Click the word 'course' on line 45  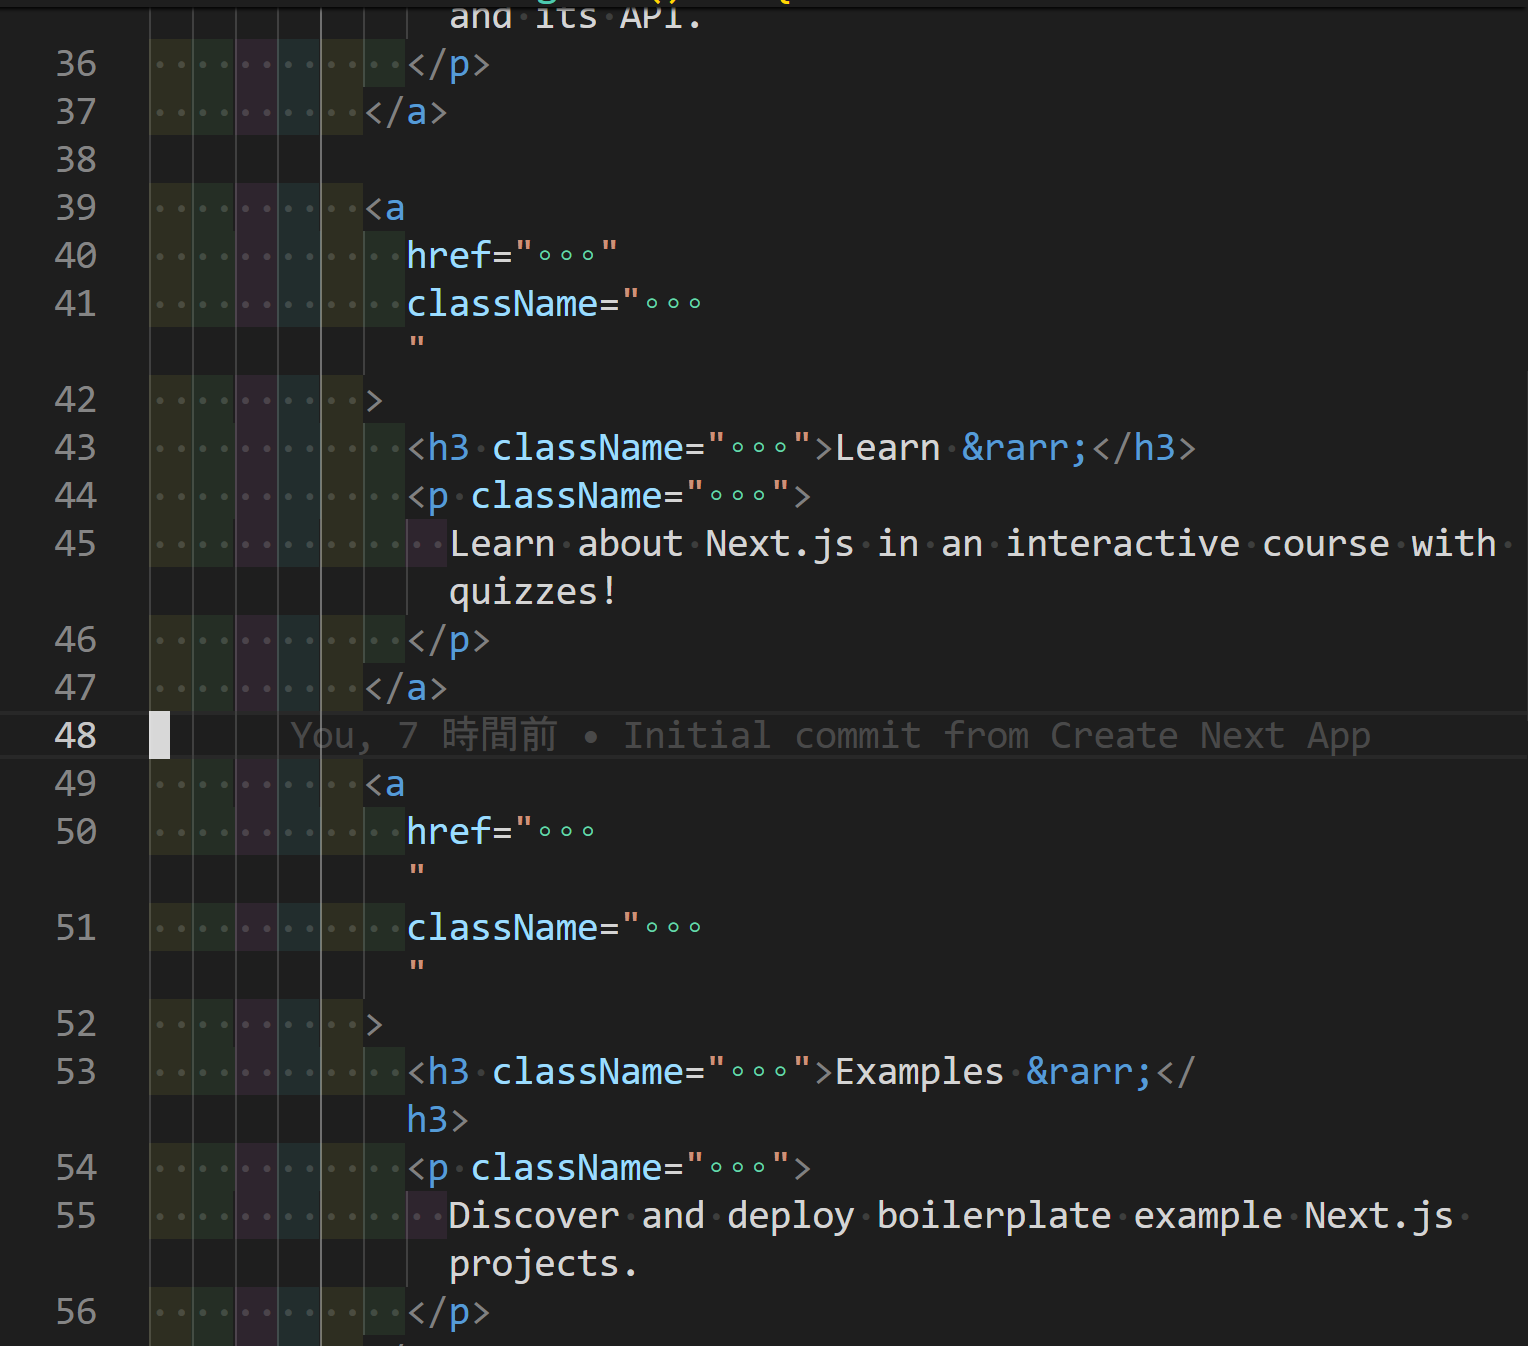(x=1325, y=544)
